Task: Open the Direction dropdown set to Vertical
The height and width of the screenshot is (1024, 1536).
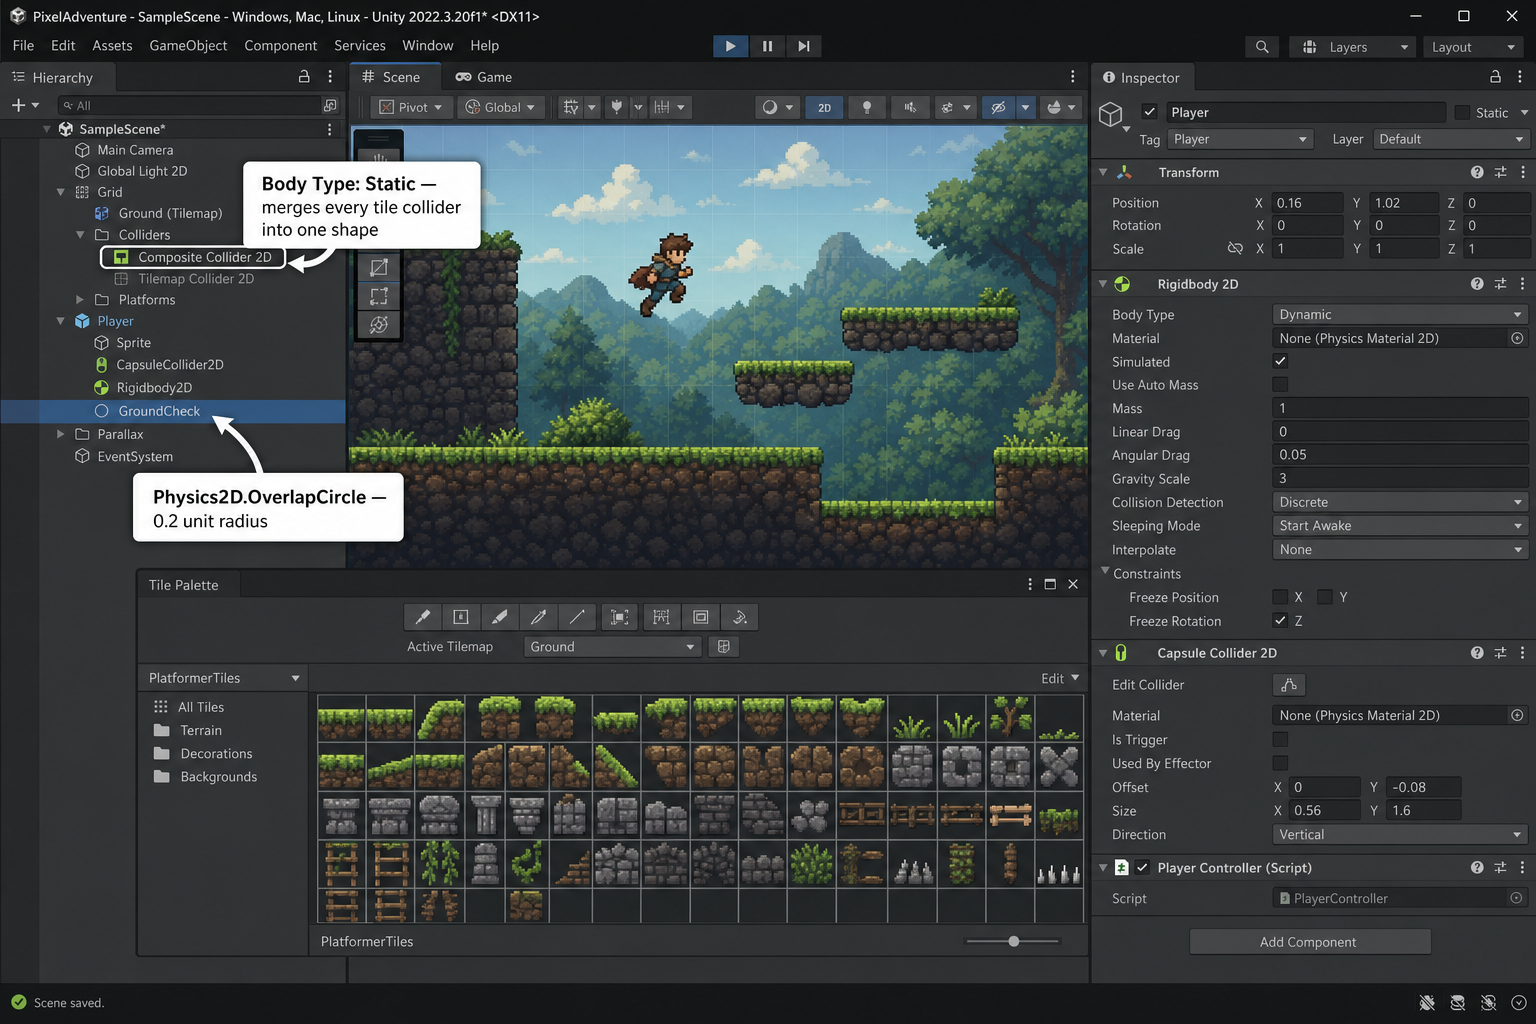Action: click(x=1400, y=835)
